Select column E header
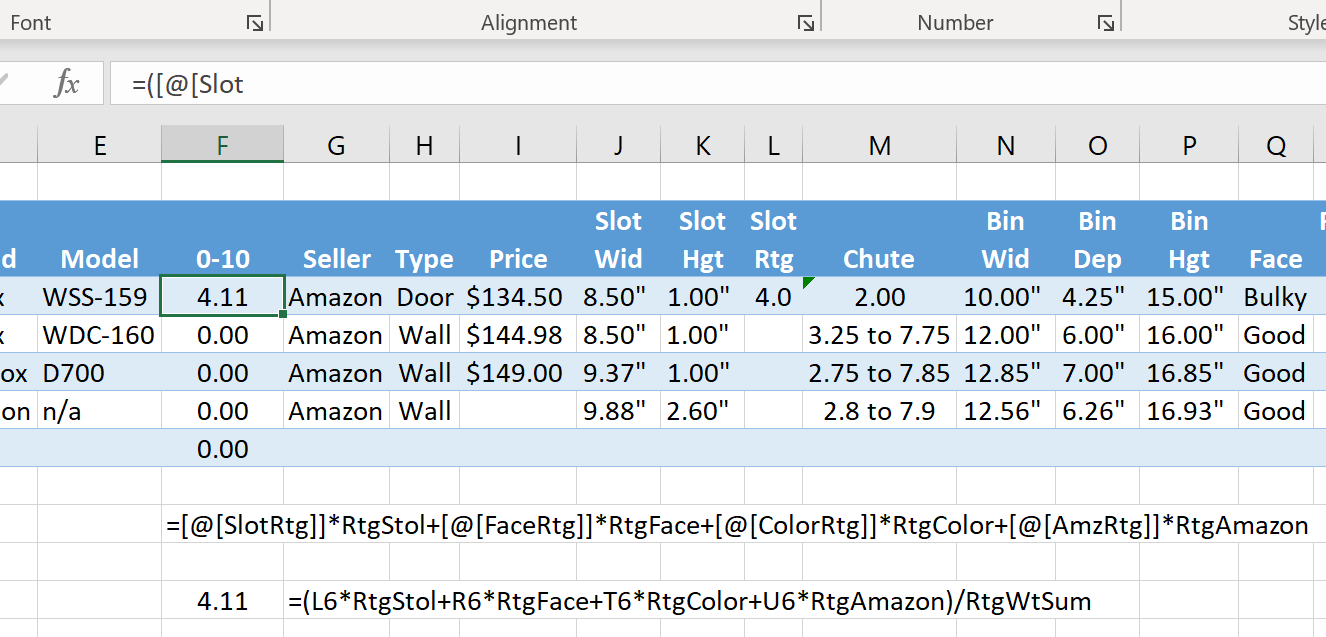 point(100,146)
